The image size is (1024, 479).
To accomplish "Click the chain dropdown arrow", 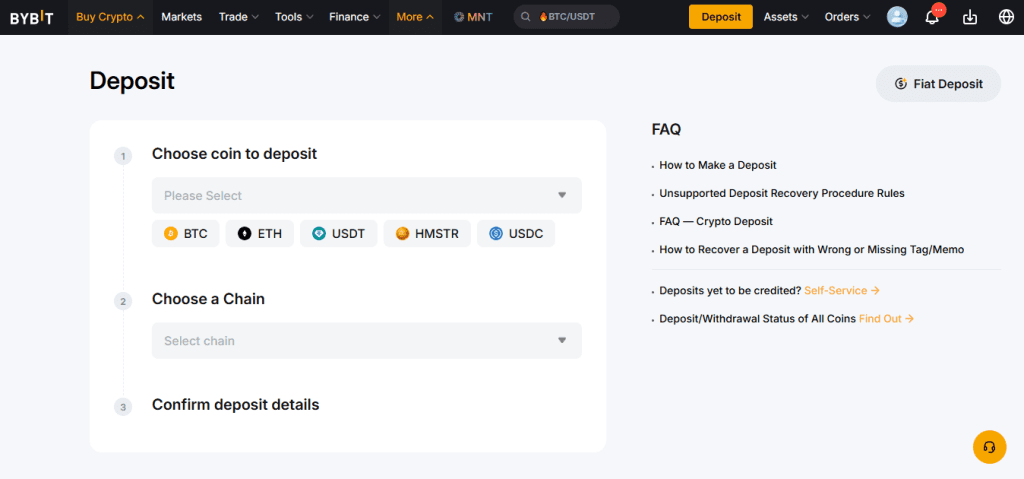I will click(x=562, y=340).
